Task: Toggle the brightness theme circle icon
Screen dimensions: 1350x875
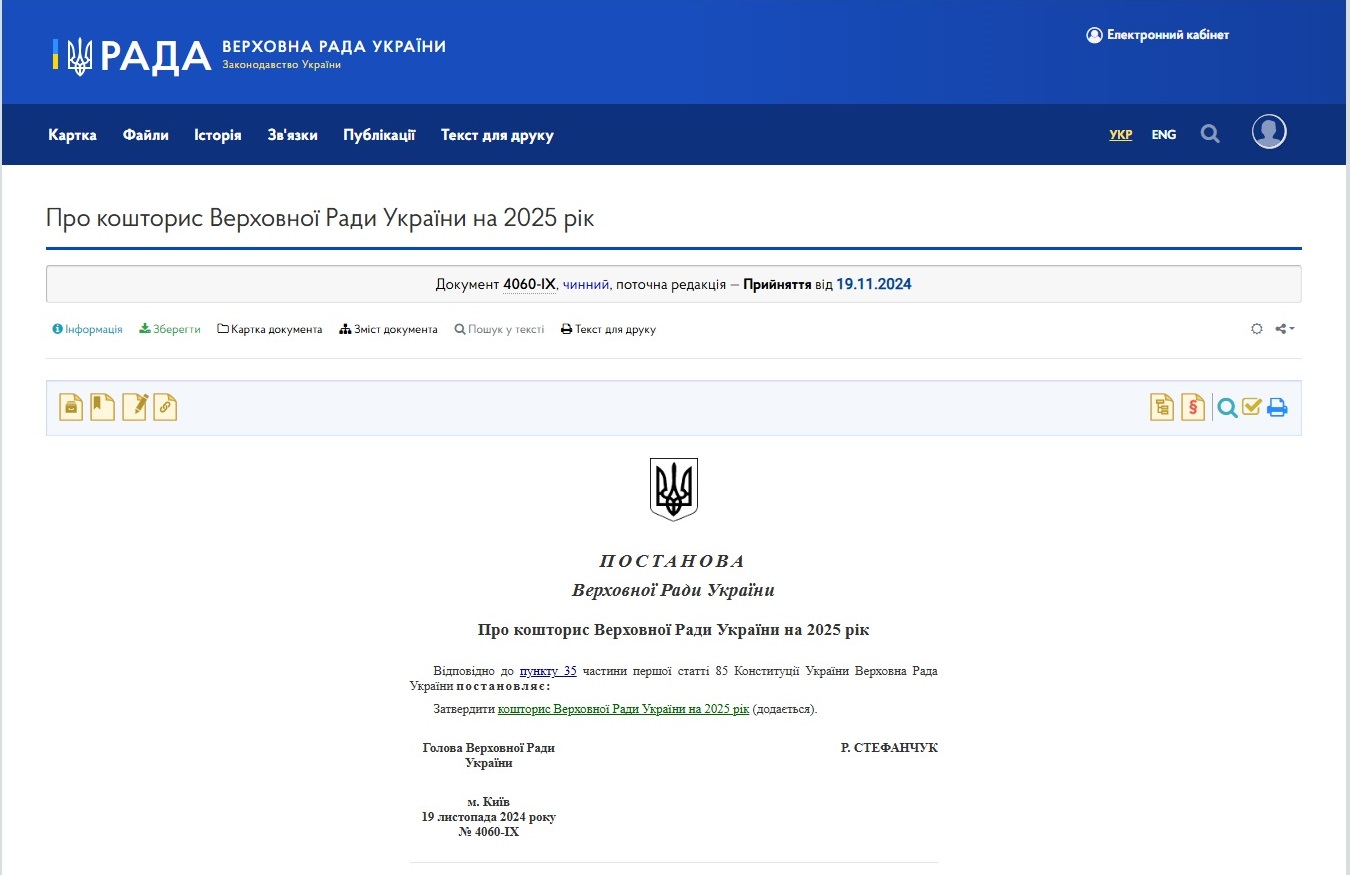Action: [1257, 329]
